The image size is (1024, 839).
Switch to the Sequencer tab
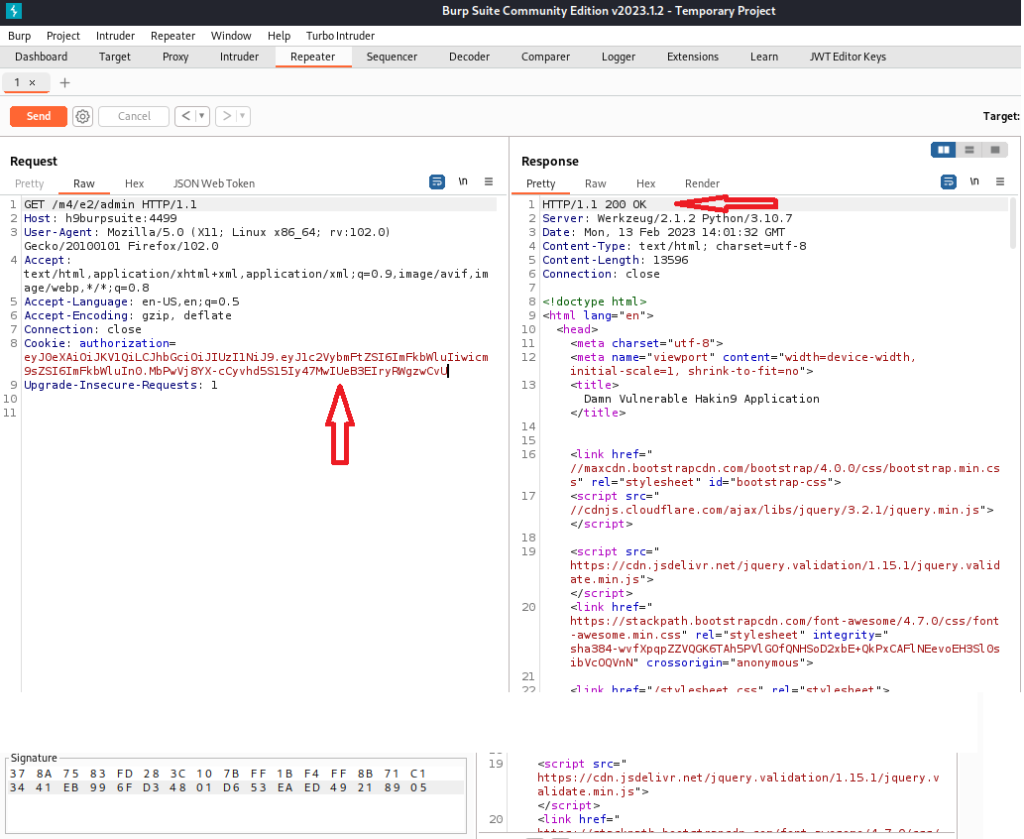(x=392, y=57)
